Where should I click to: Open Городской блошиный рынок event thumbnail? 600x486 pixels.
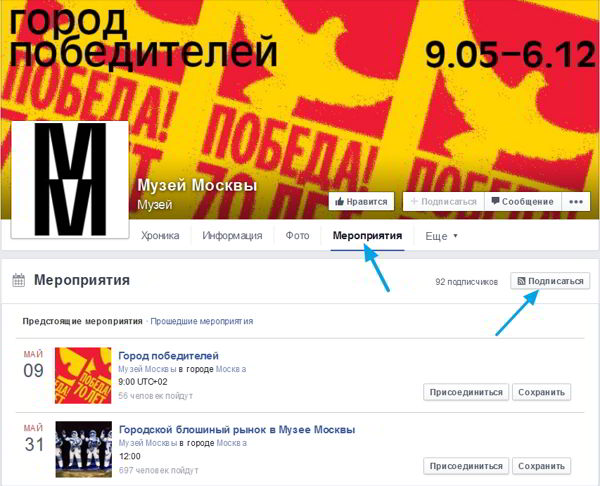[x=83, y=449]
